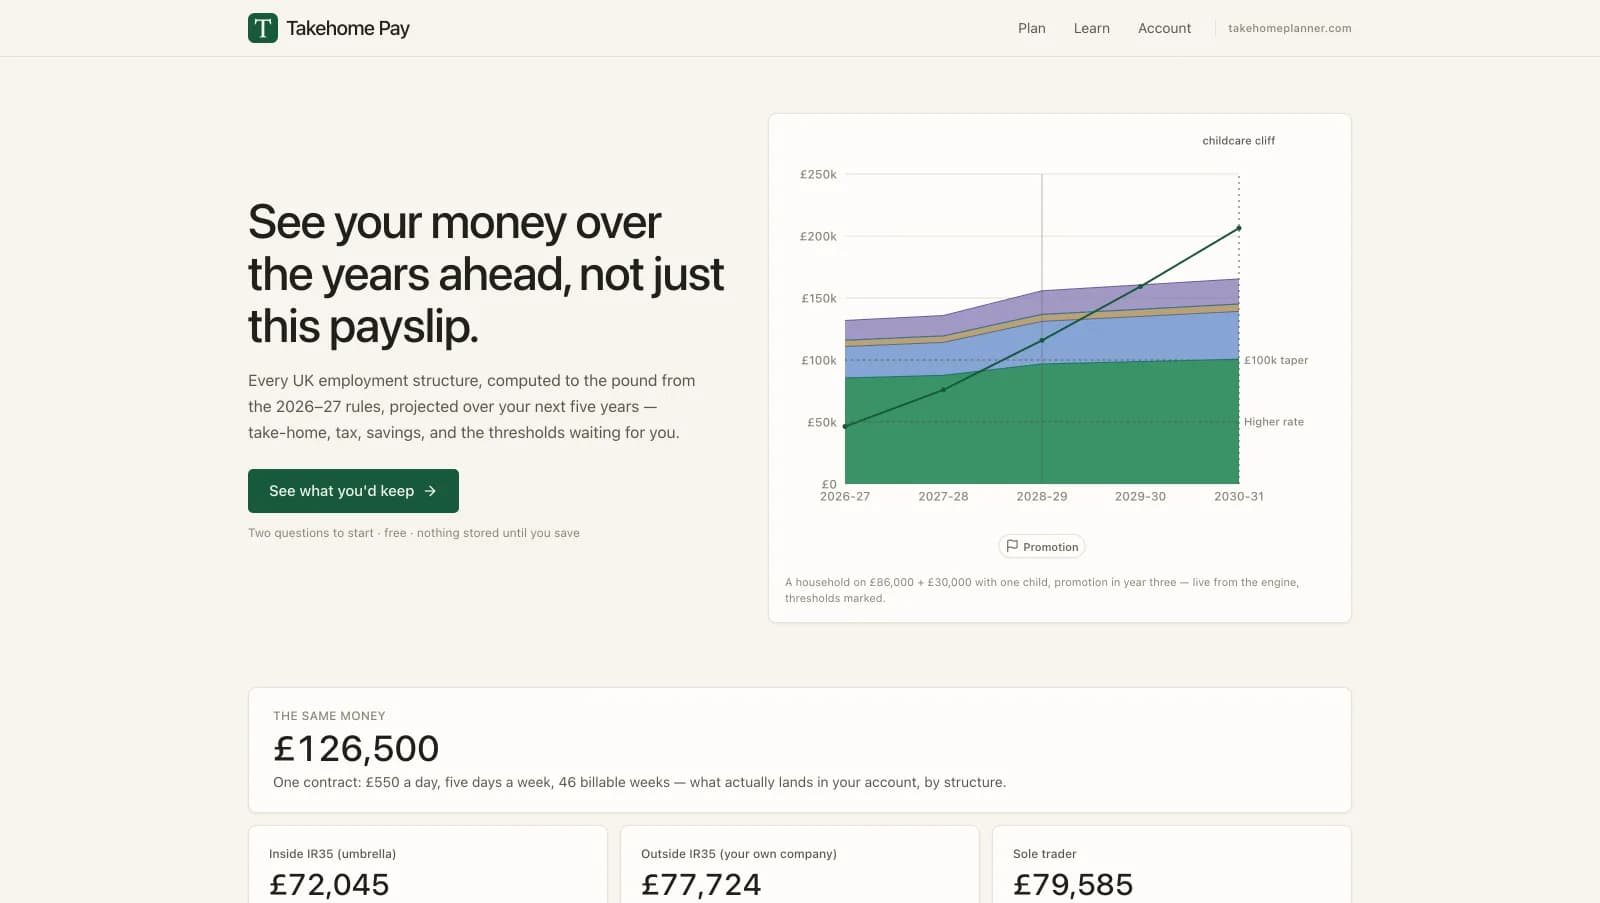1600x903 pixels.
Task: Click the 2030-31 axis label
Action: [1239, 496]
